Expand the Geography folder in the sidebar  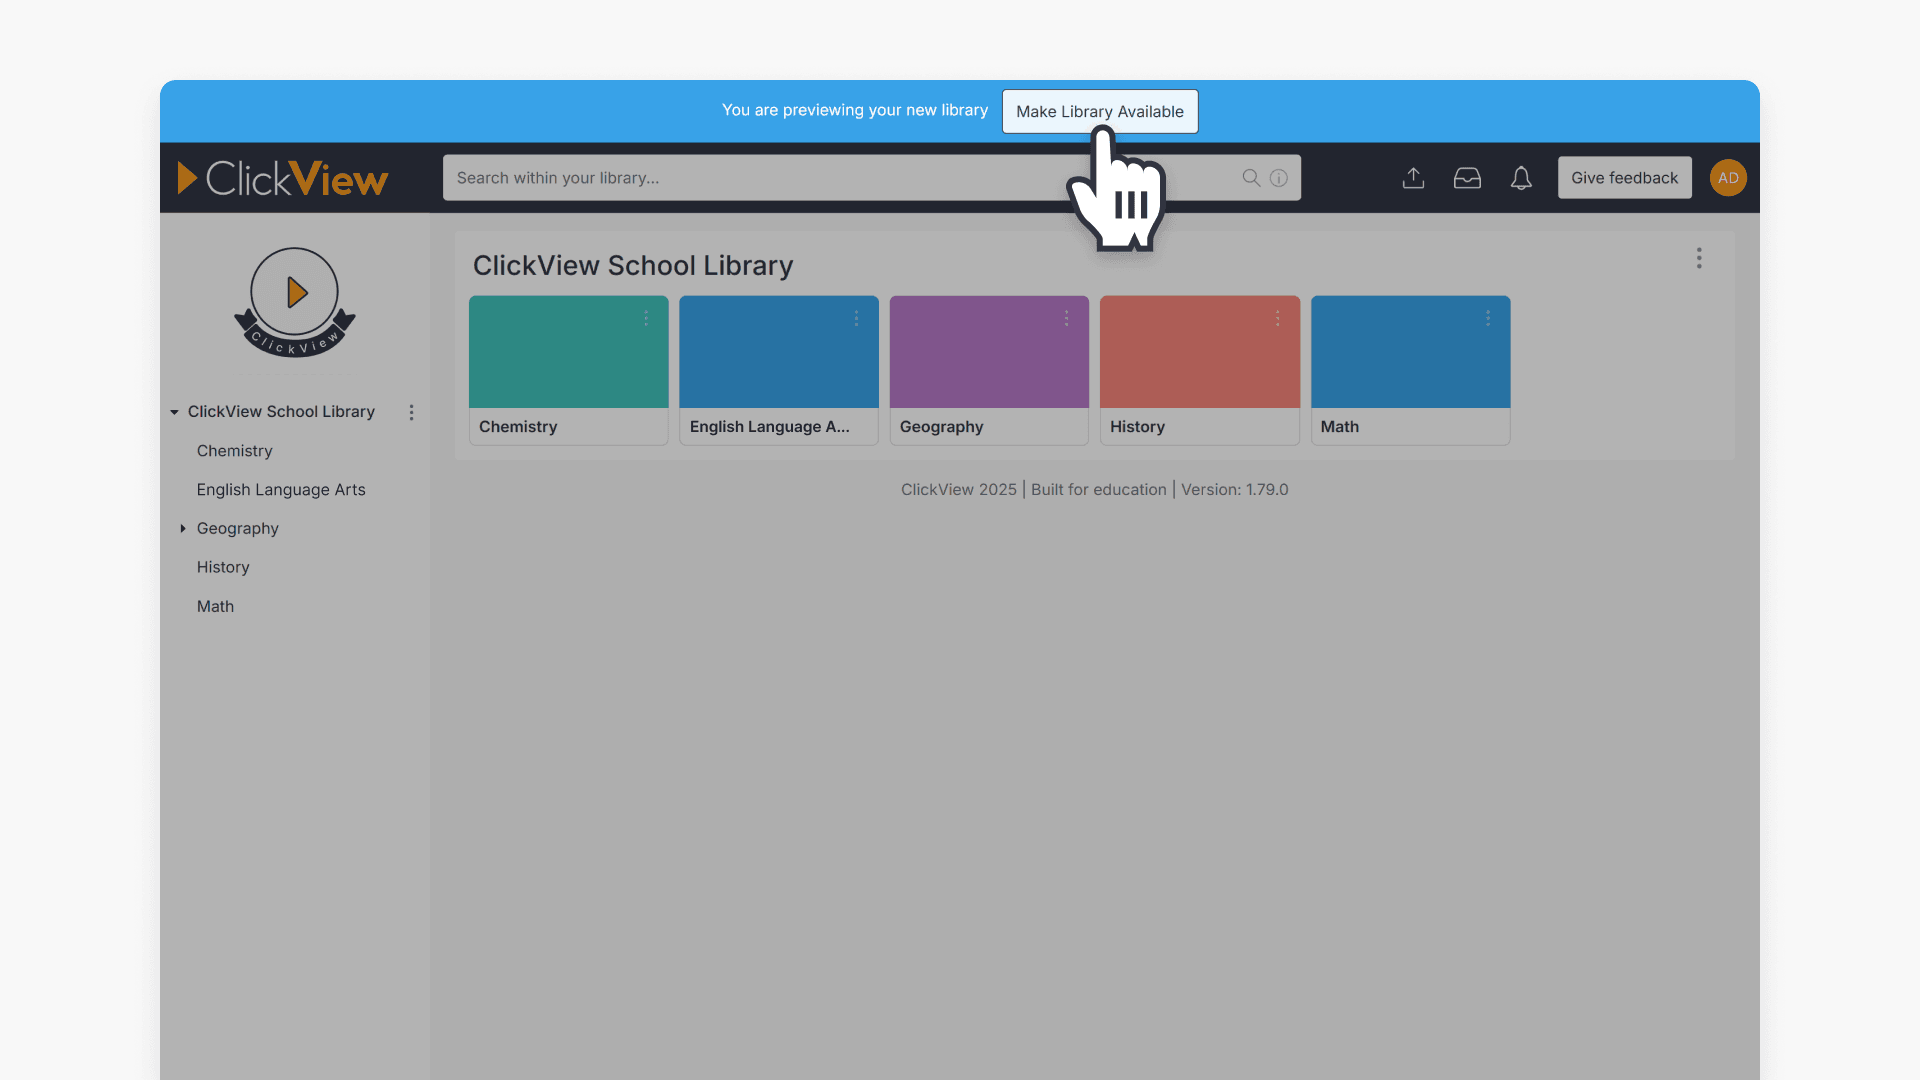(x=182, y=528)
